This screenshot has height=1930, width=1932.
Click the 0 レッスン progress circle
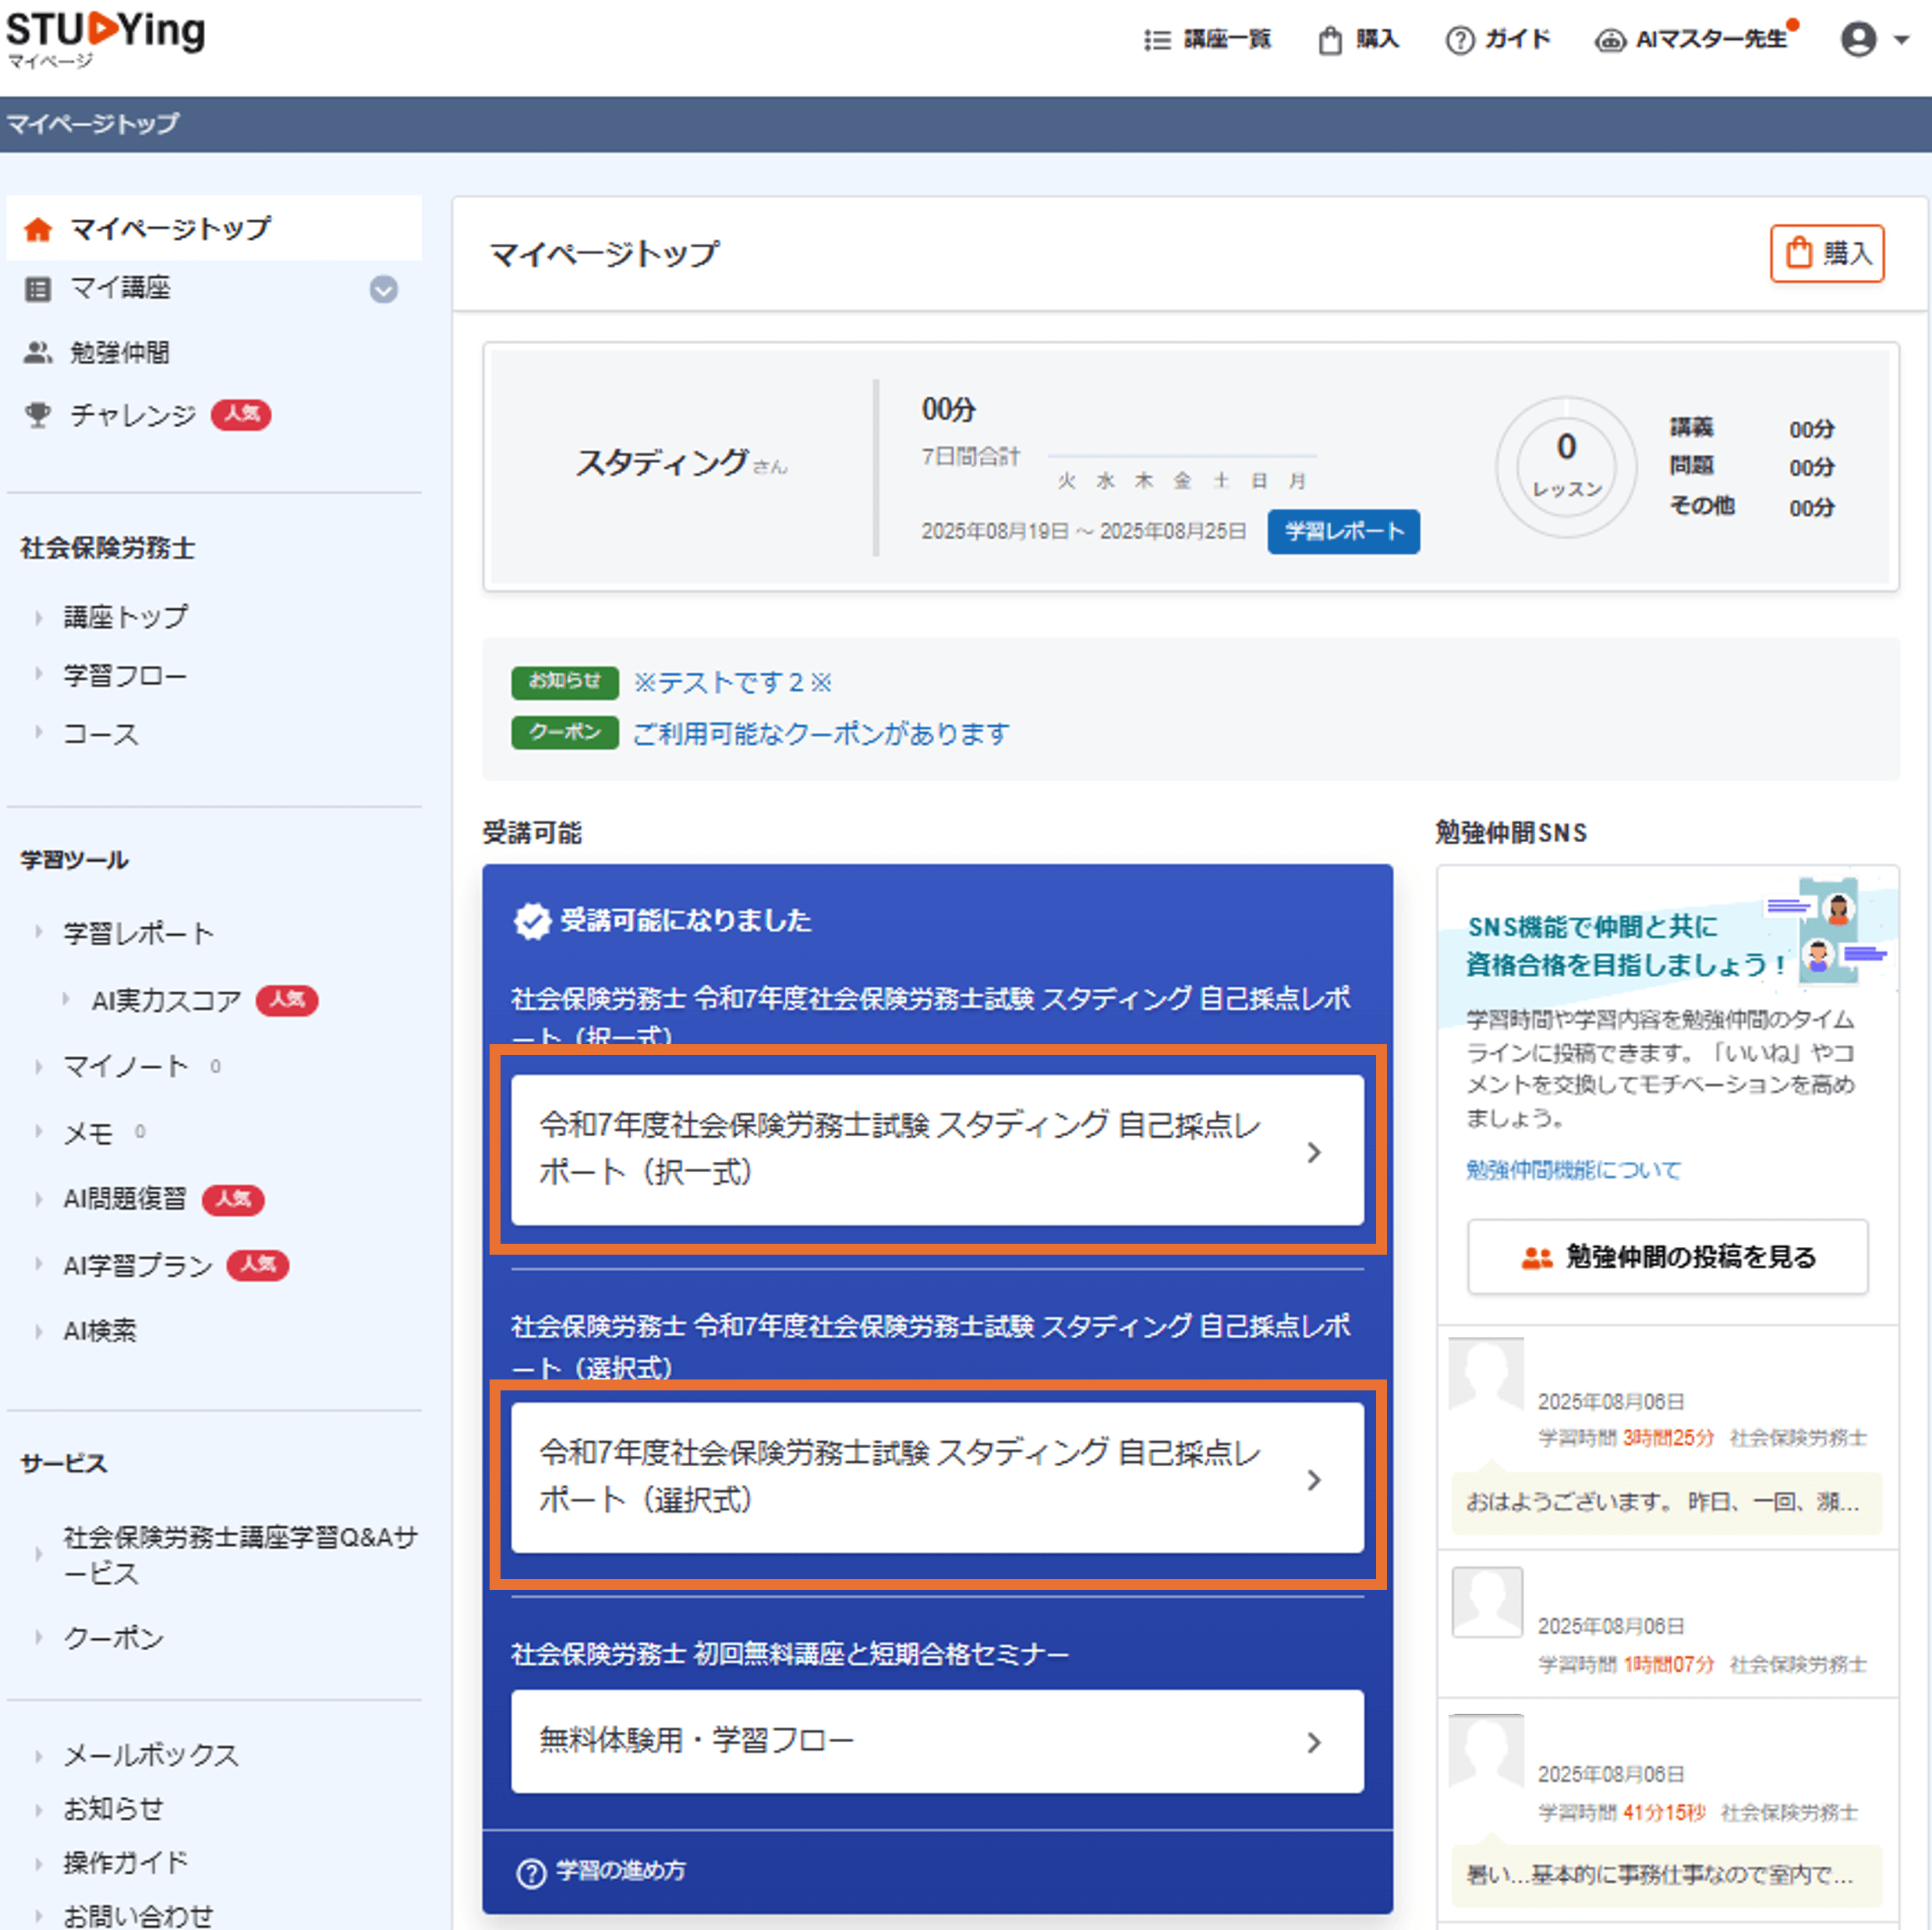pos(1566,466)
